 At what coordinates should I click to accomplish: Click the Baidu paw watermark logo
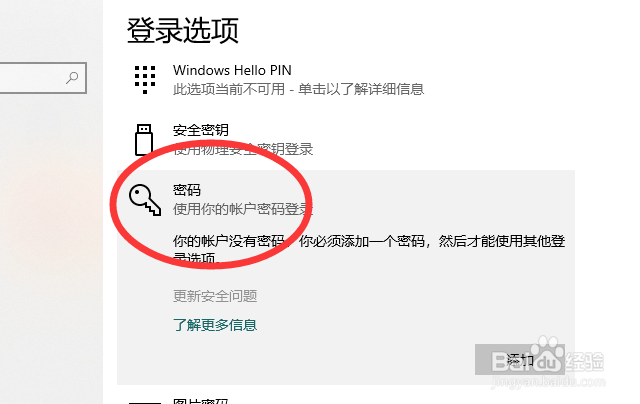tap(547, 353)
